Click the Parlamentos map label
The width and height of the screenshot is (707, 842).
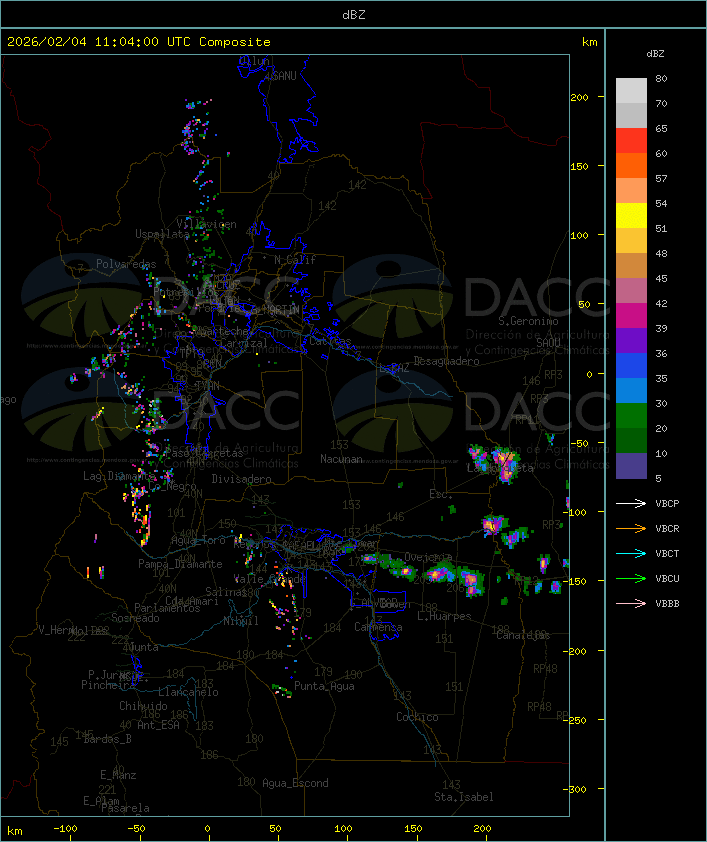pos(167,608)
